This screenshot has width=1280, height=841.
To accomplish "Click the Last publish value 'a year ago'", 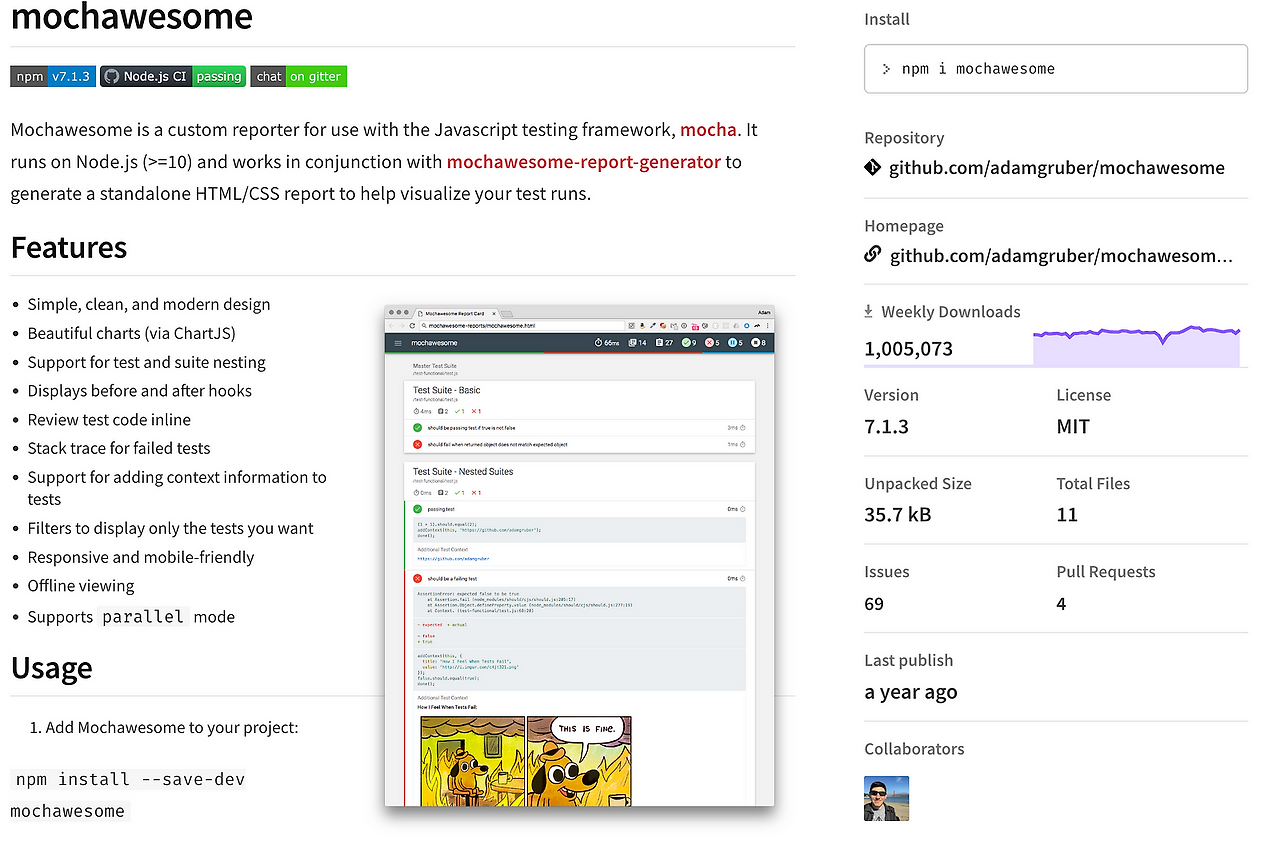I will click(x=911, y=692).
